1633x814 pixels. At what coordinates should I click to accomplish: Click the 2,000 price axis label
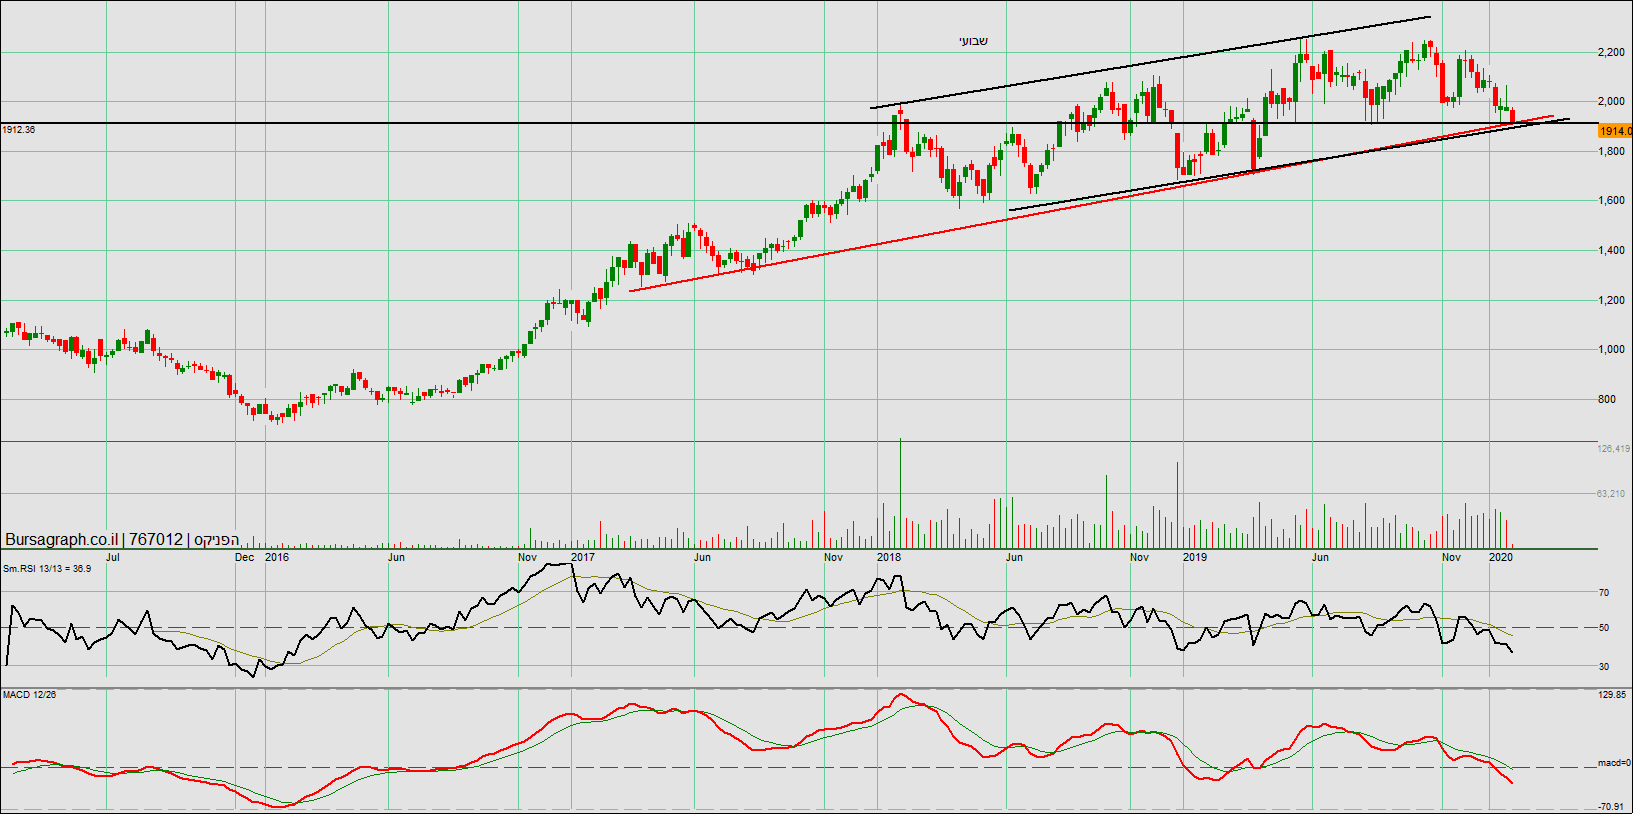tap(1611, 101)
